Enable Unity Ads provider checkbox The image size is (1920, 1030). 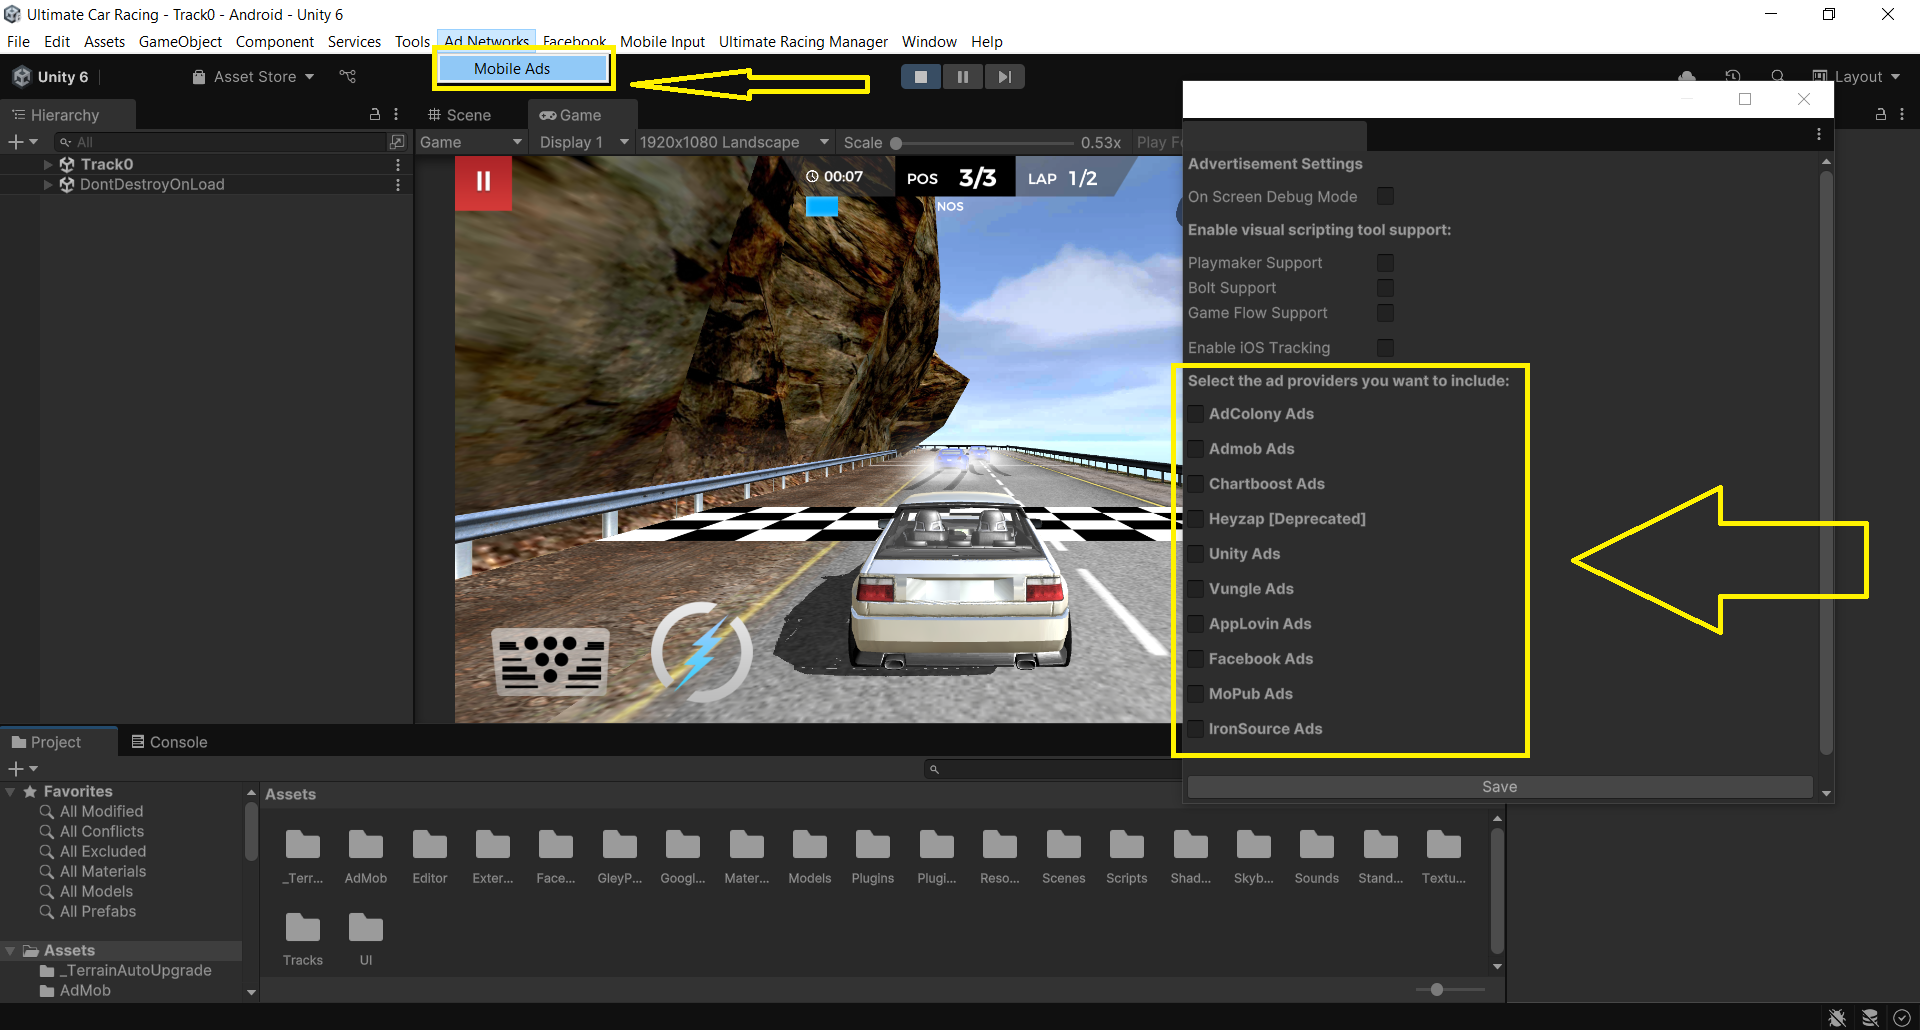click(x=1195, y=554)
